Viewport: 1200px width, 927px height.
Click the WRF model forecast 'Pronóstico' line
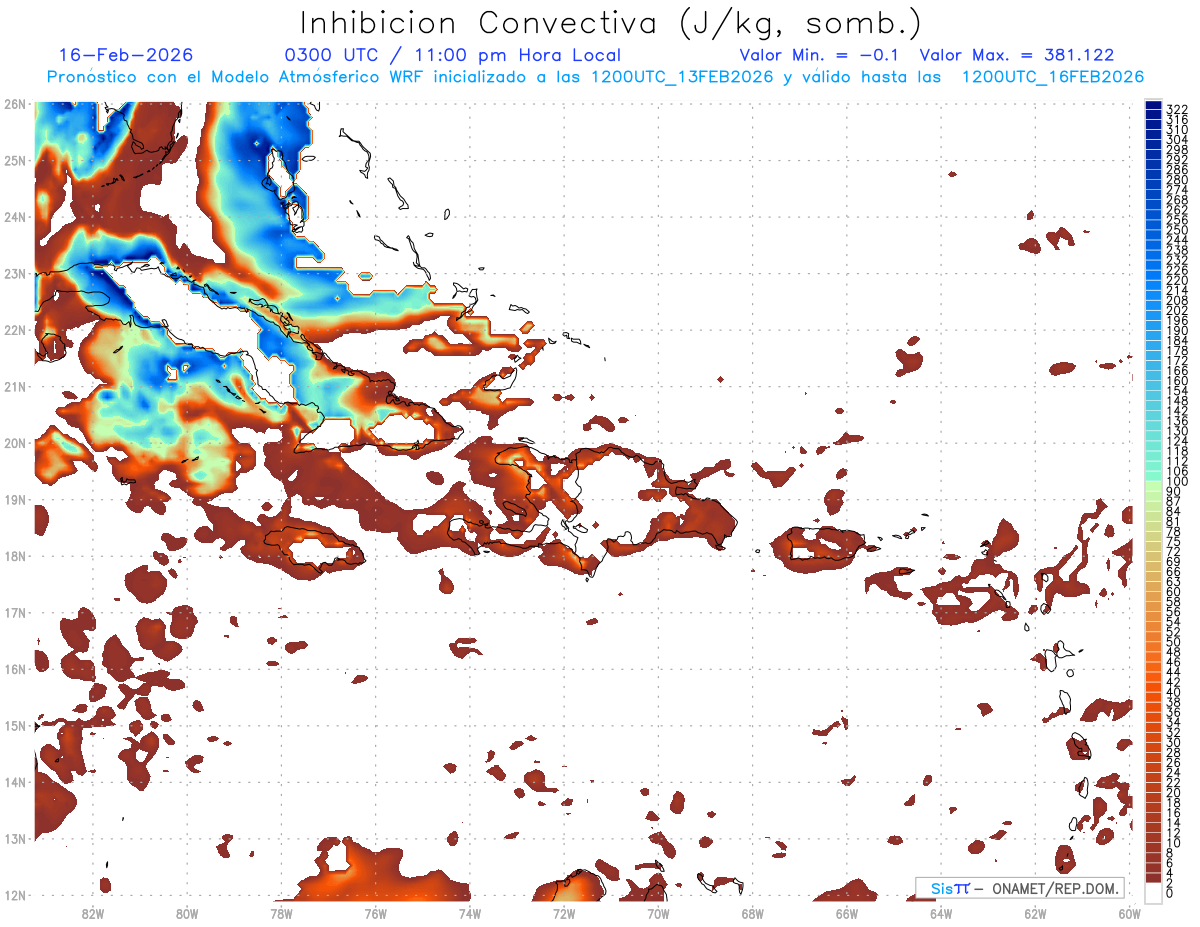coord(595,77)
